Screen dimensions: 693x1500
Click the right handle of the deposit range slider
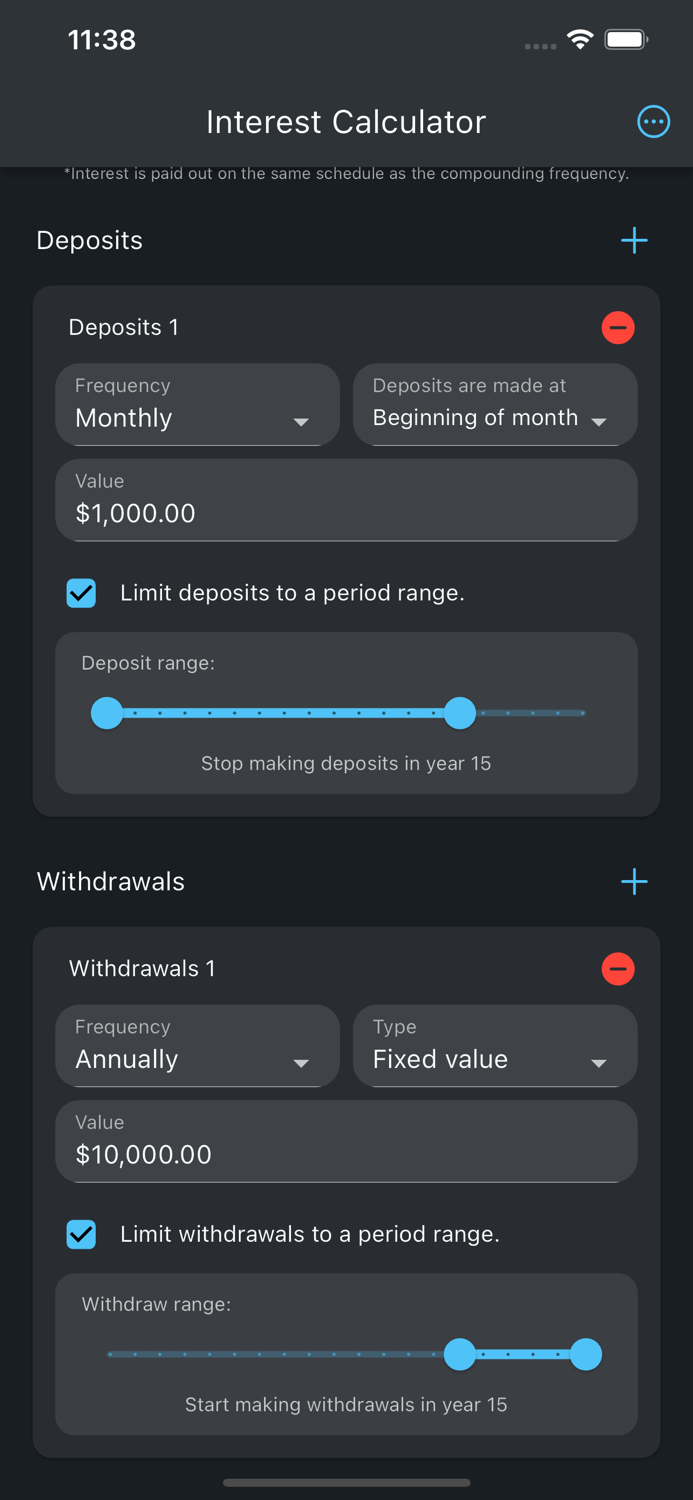click(460, 713)
